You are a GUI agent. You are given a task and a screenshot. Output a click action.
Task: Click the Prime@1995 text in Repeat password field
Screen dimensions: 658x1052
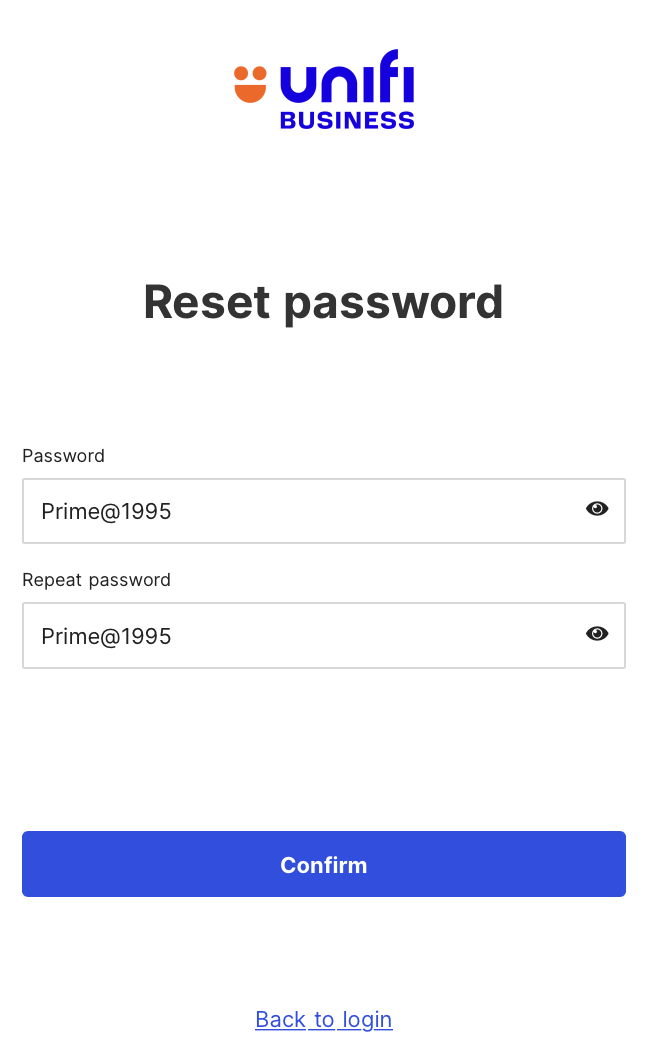[x=106, y=636]
